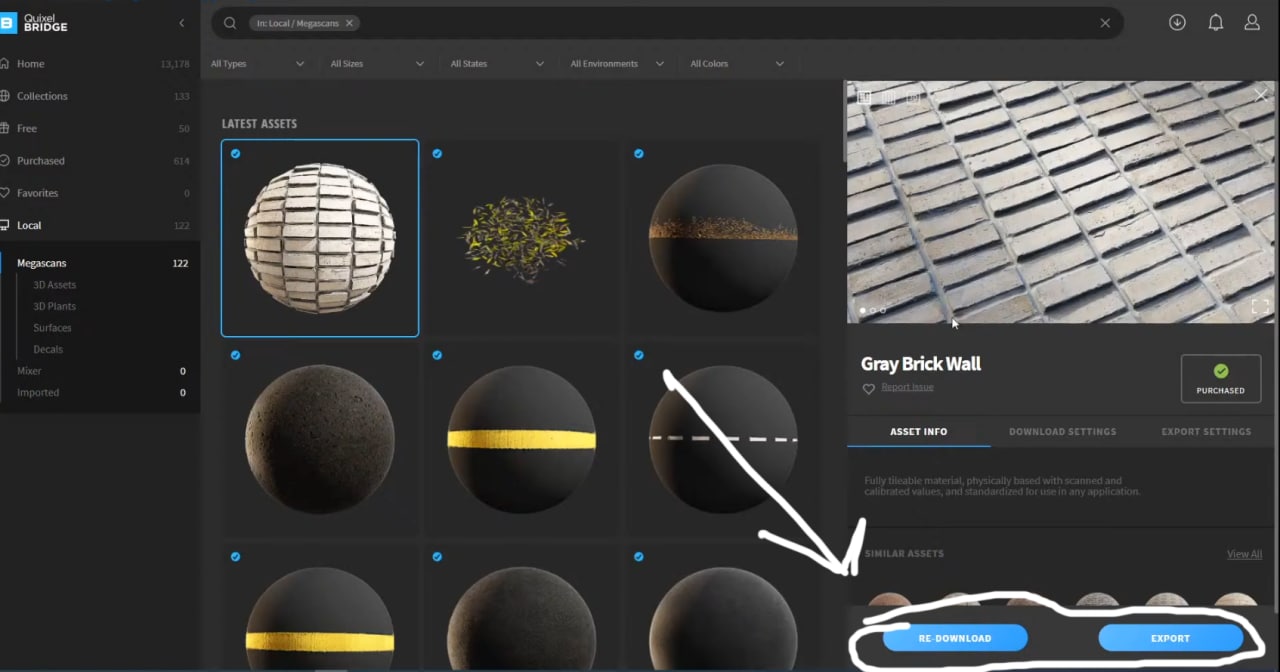Select 3D Assets under Megascans
The width and height of the screenshot is (1280, 672).
(55, 285)
